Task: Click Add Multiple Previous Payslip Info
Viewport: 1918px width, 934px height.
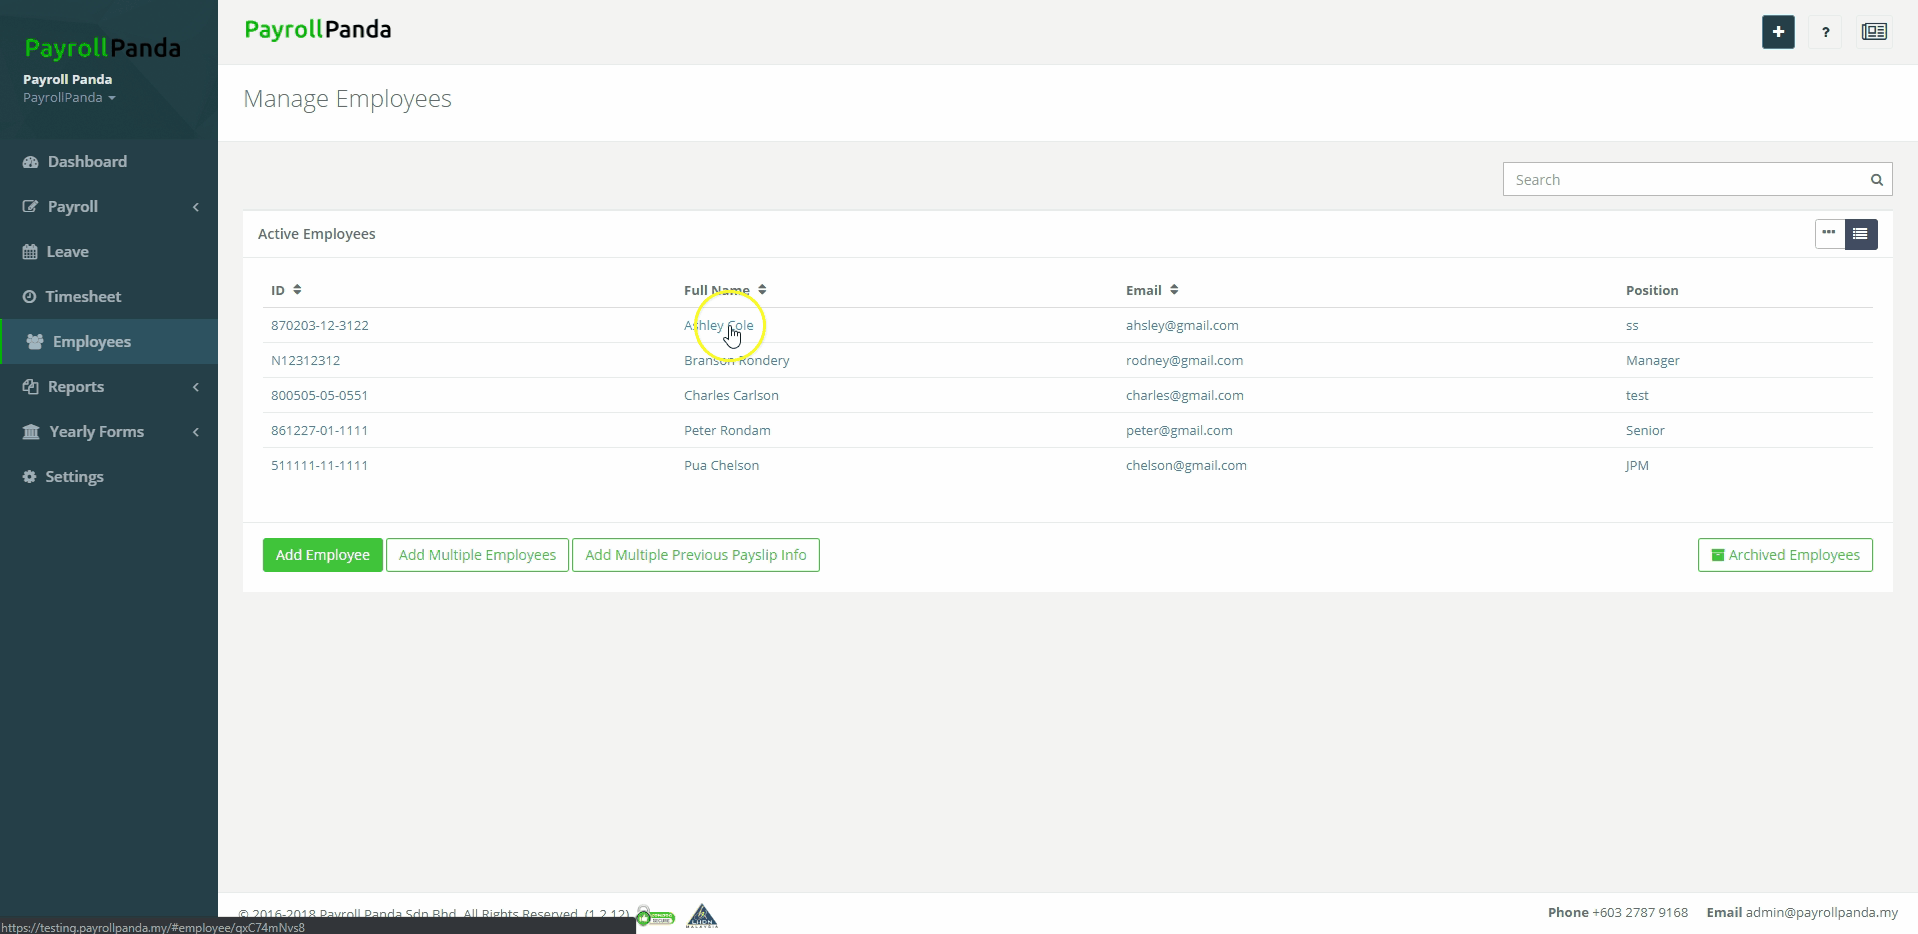Action: [696, 555]
